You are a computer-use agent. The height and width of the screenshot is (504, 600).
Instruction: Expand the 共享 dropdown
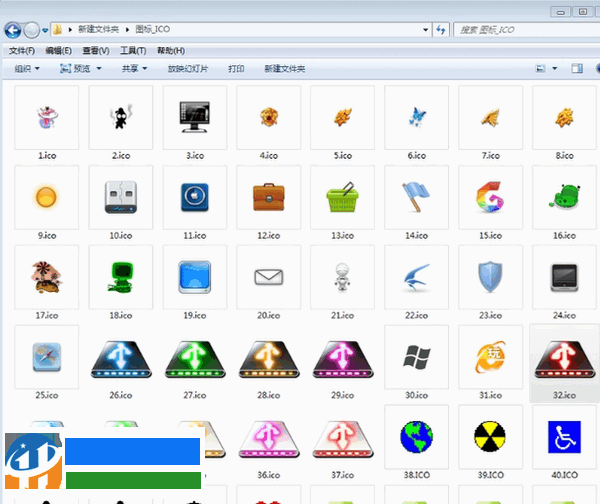tap(134, 69)
